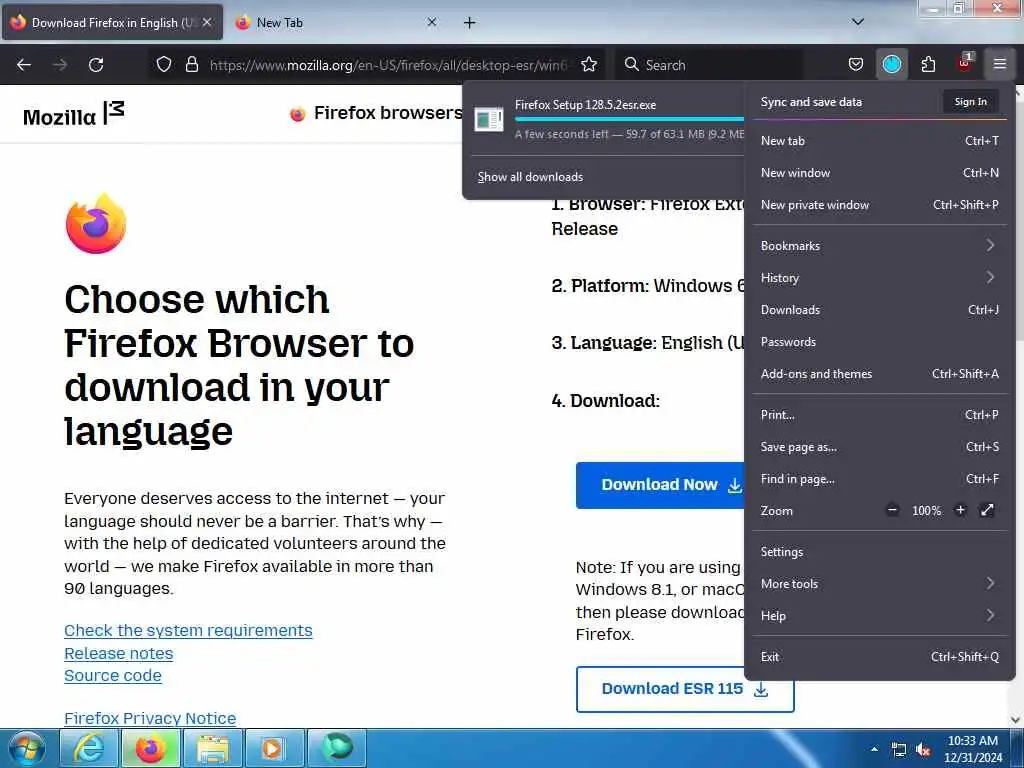Viewport: 1024px width, 768px height.
Task: Click Download ESR 115 button
Action: pyautogui.click(x=684, y=689)
